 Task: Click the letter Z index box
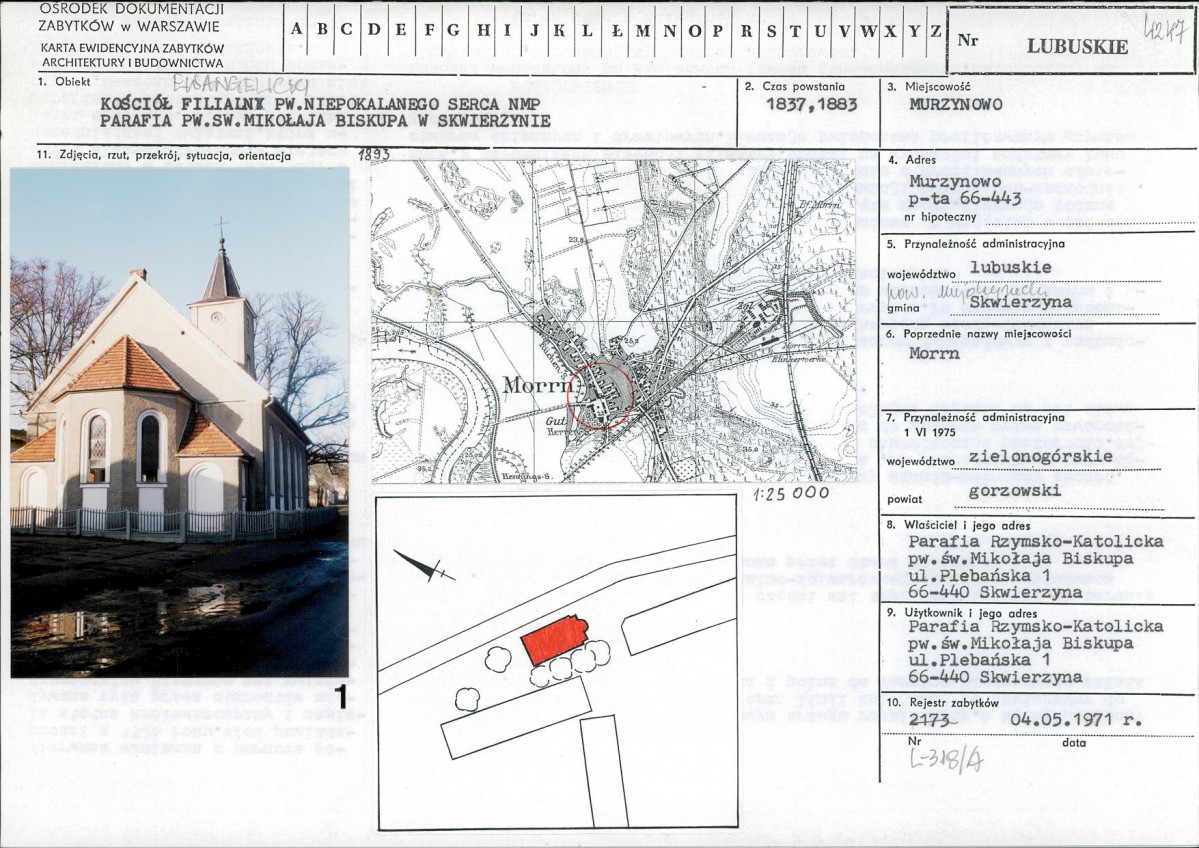pos(936,31)
